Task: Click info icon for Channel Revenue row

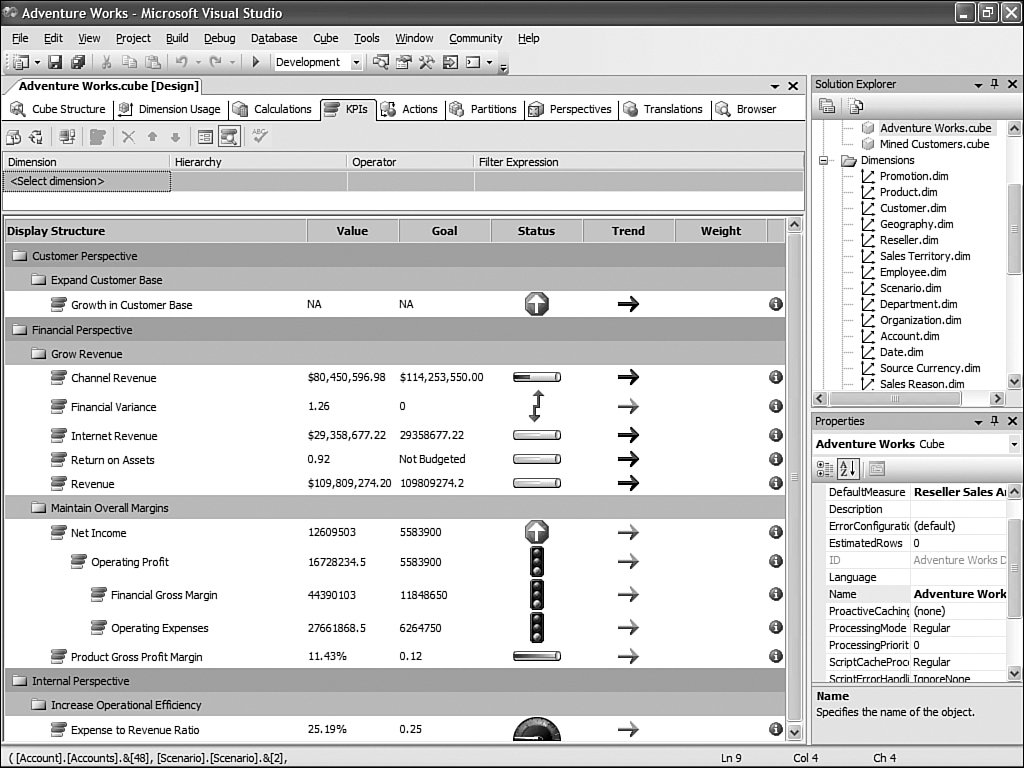Action: 776,377
